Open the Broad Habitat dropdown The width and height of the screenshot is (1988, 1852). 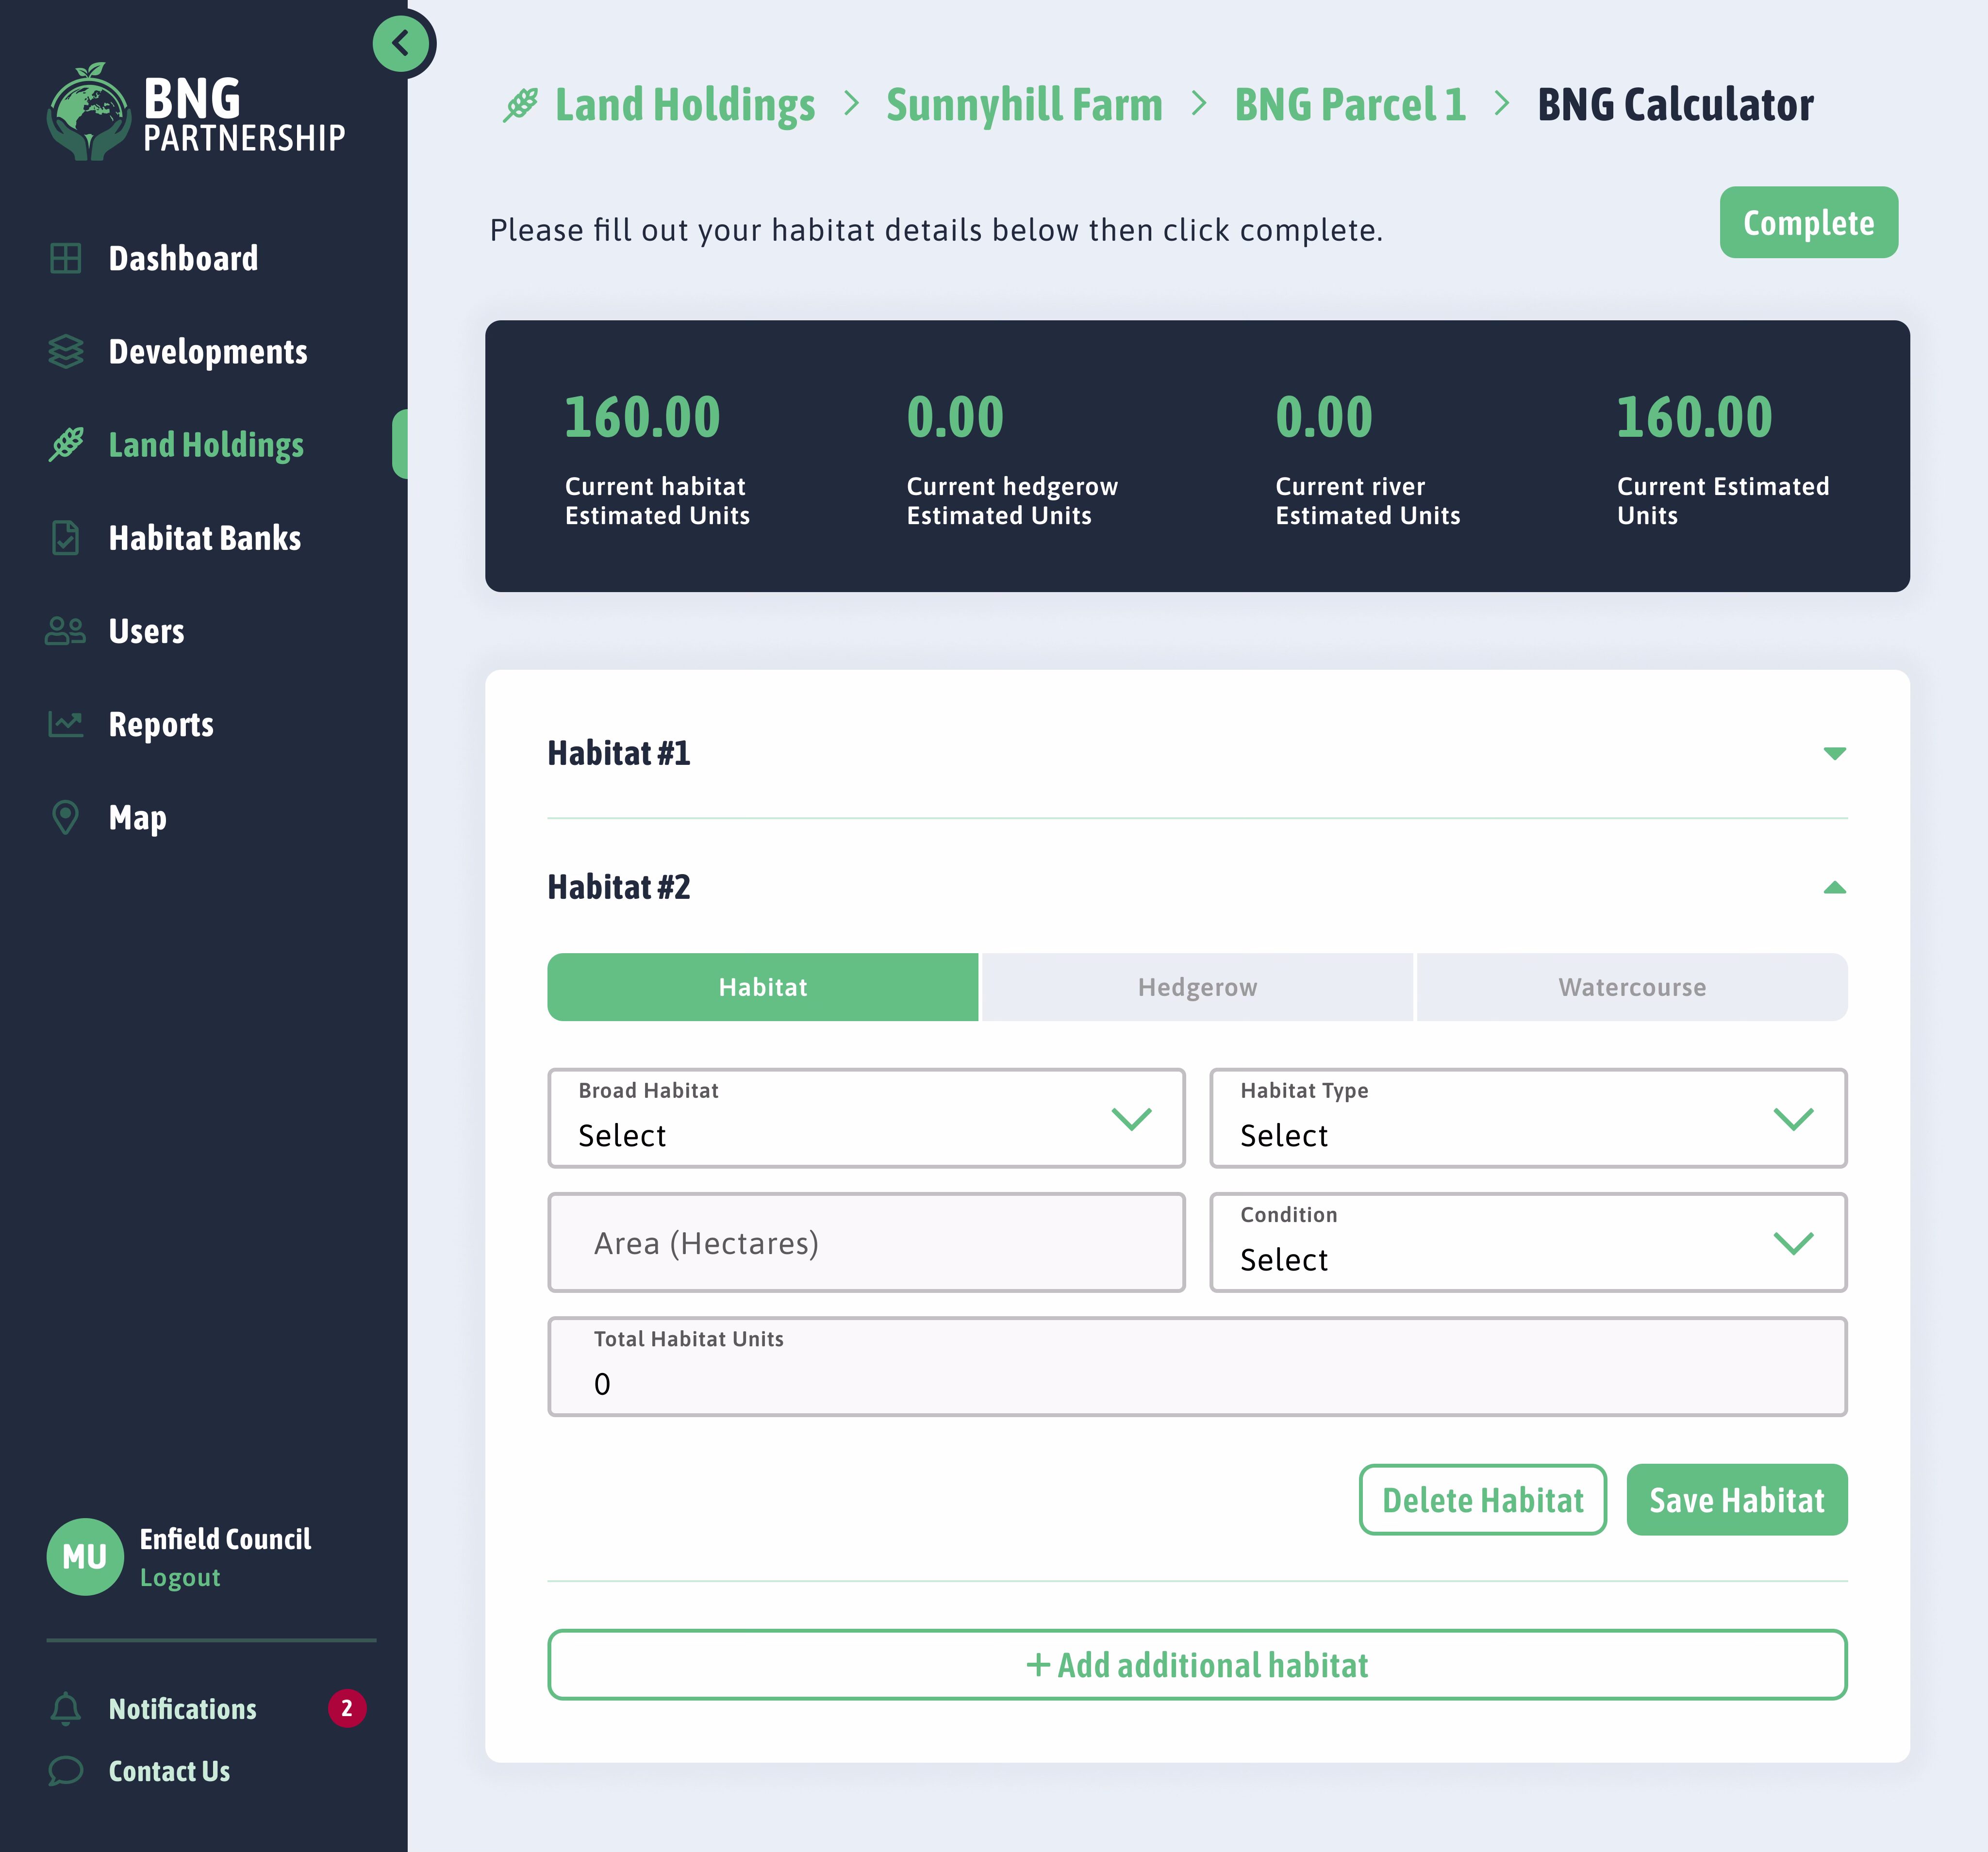tap(866, 1118)
